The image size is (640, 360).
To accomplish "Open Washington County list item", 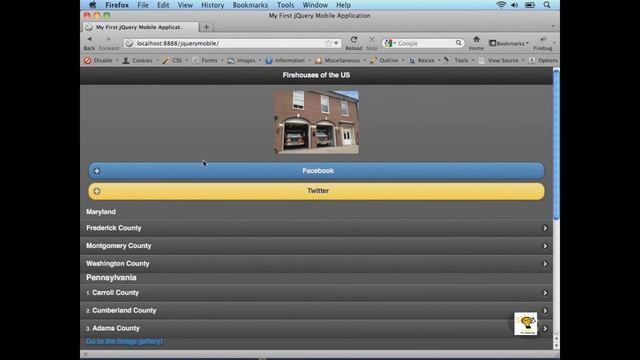I will 316,264.
